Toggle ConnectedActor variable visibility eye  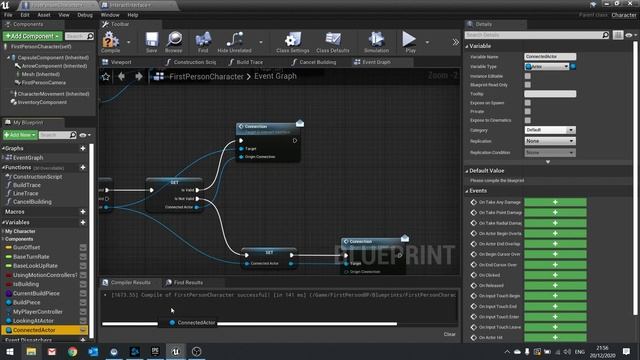(x=83, y=330)
